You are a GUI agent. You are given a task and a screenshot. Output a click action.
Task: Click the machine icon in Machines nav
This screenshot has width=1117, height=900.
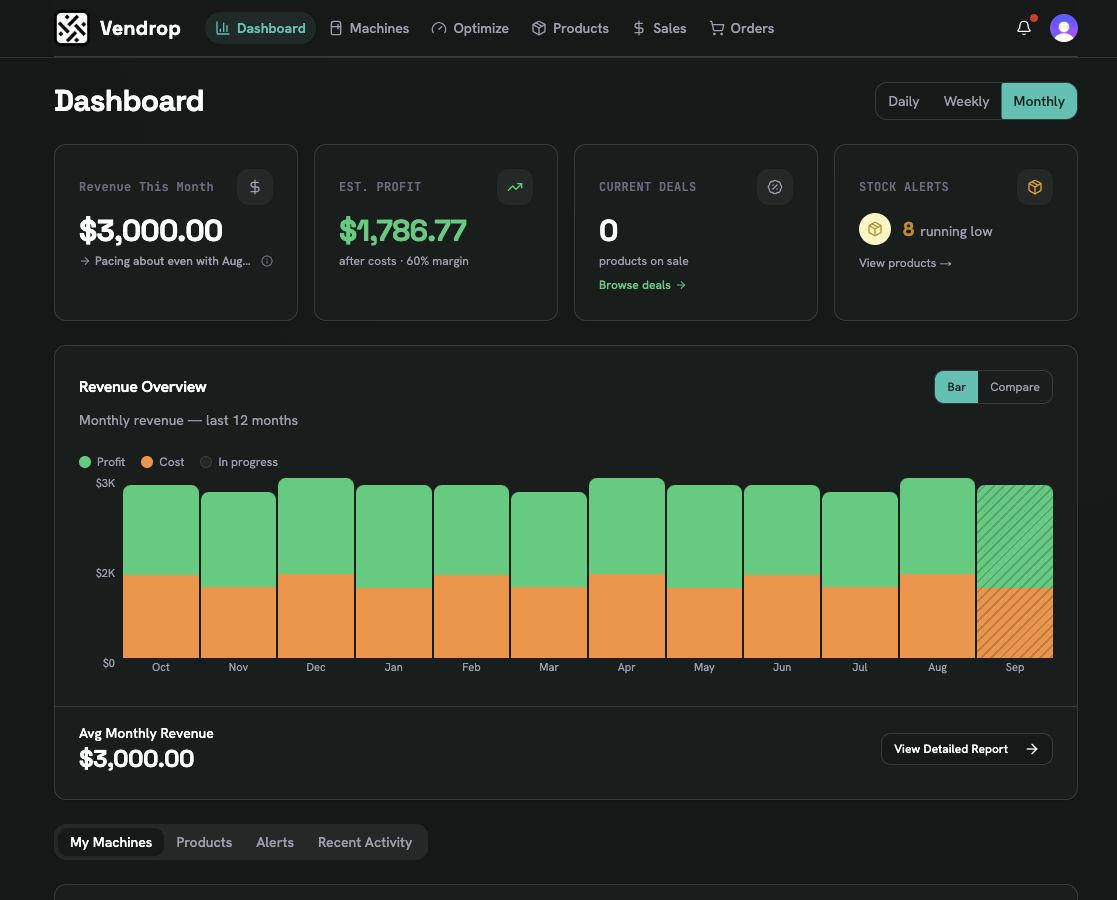click(336, 28)
